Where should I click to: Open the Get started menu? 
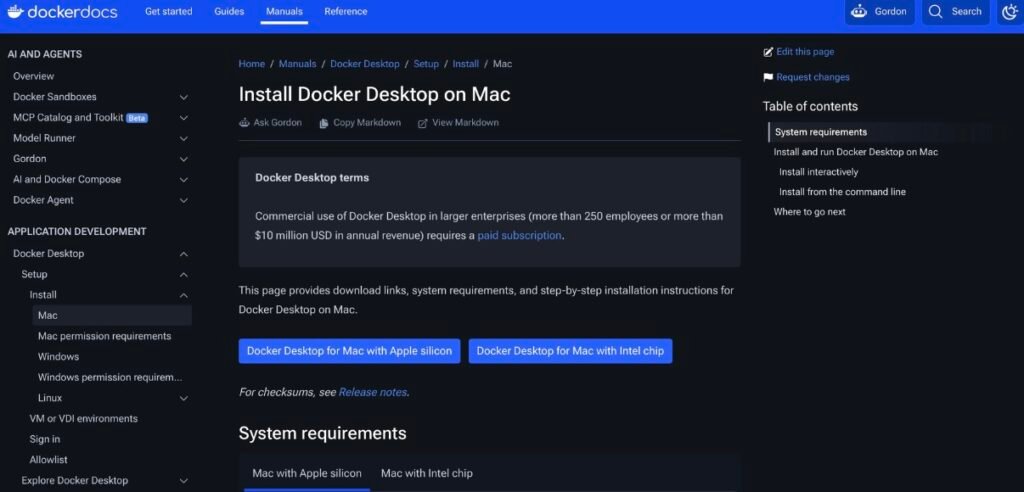coord(168,11)
